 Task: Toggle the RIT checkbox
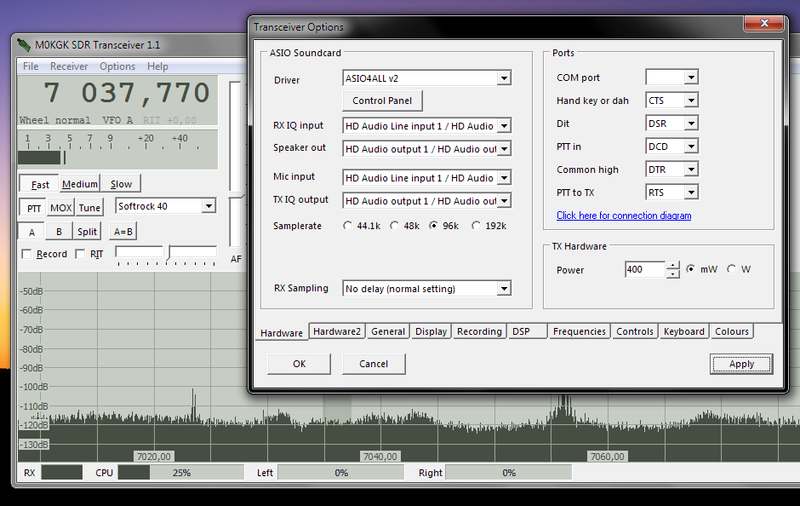pyautogui.click(x=81, y=254)
